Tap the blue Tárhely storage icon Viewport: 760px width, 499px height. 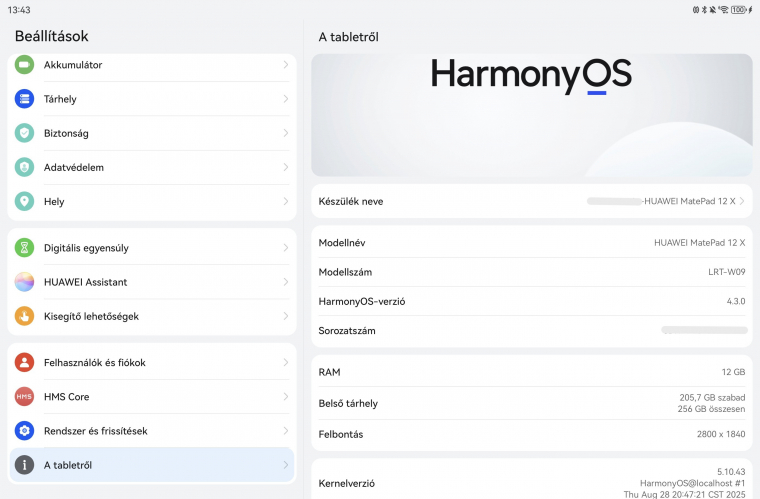coord(25,99)
